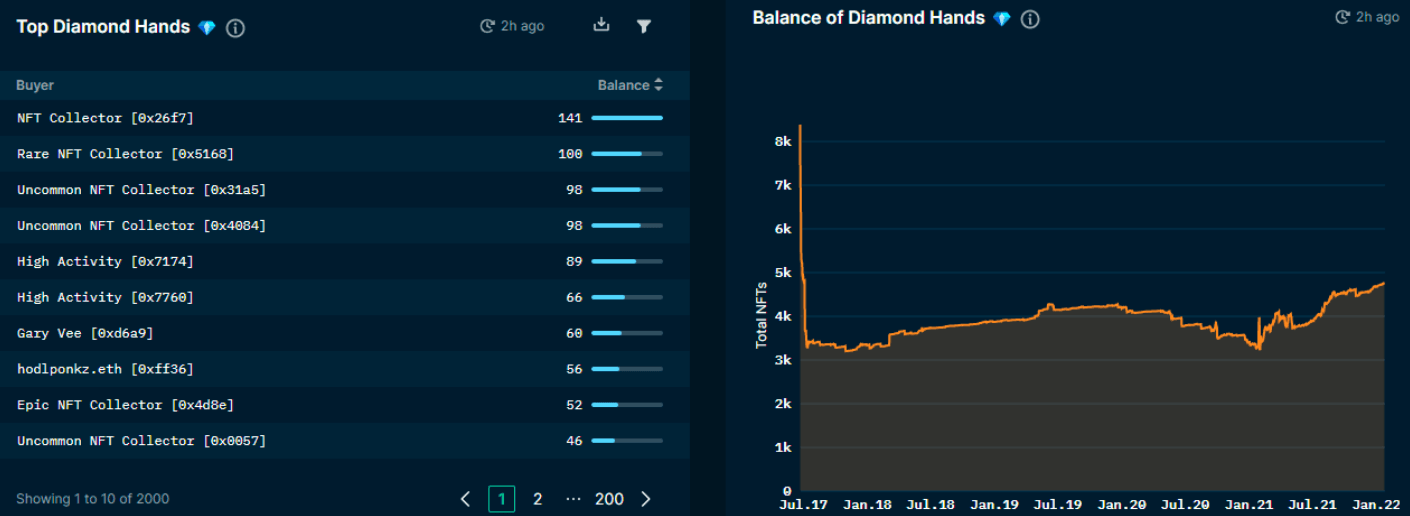
Task: Open the filter icon for Top Diamond Hands
Action: click(644, 26)
